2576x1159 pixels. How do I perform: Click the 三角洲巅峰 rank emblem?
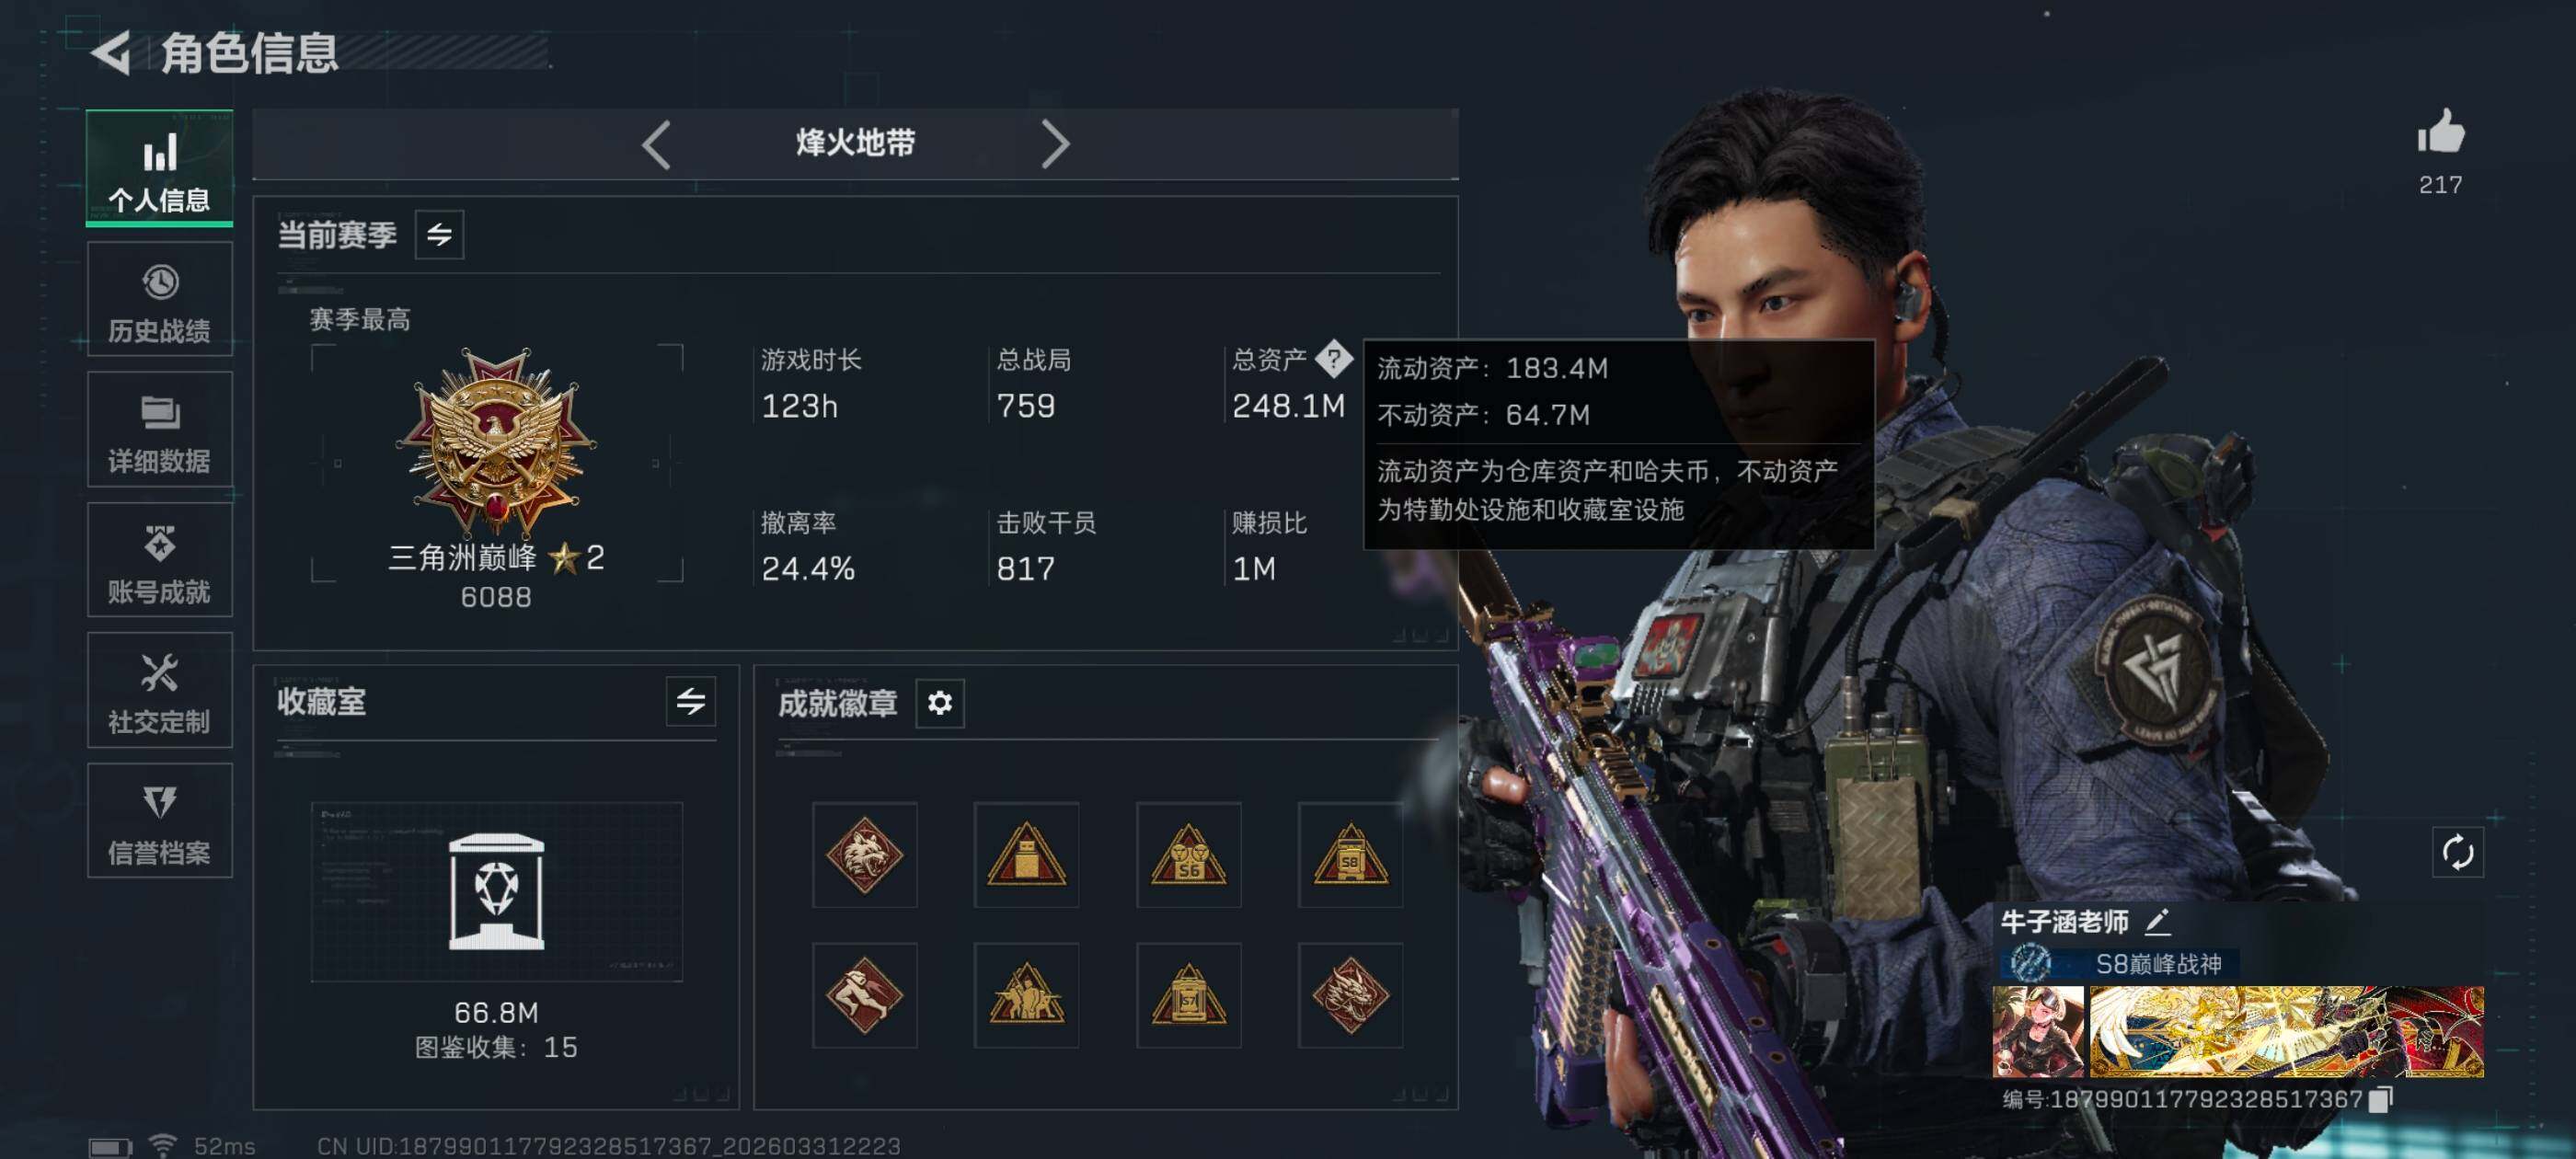(496, 442)
